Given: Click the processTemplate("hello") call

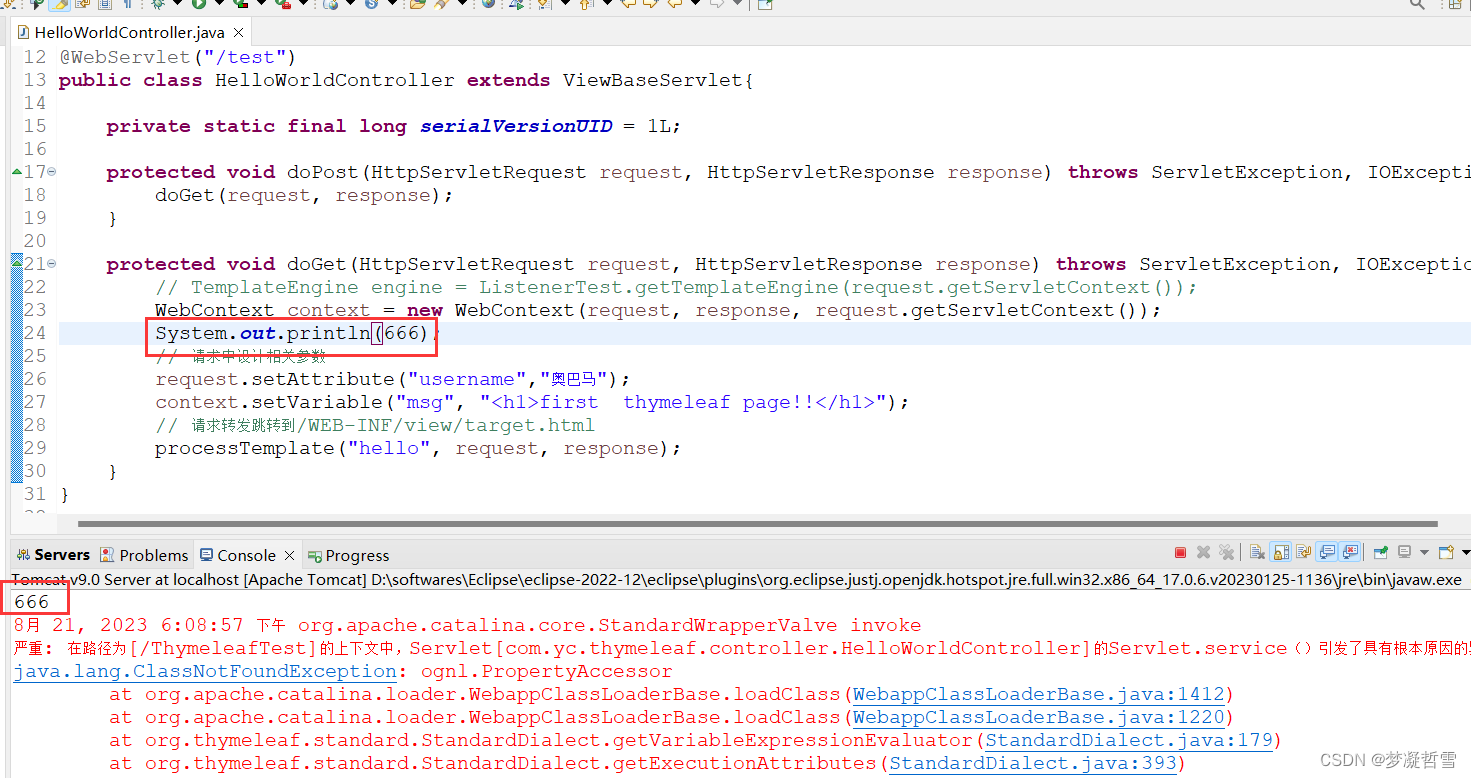Looking at the screenshot, I should [x=418, y=448].
